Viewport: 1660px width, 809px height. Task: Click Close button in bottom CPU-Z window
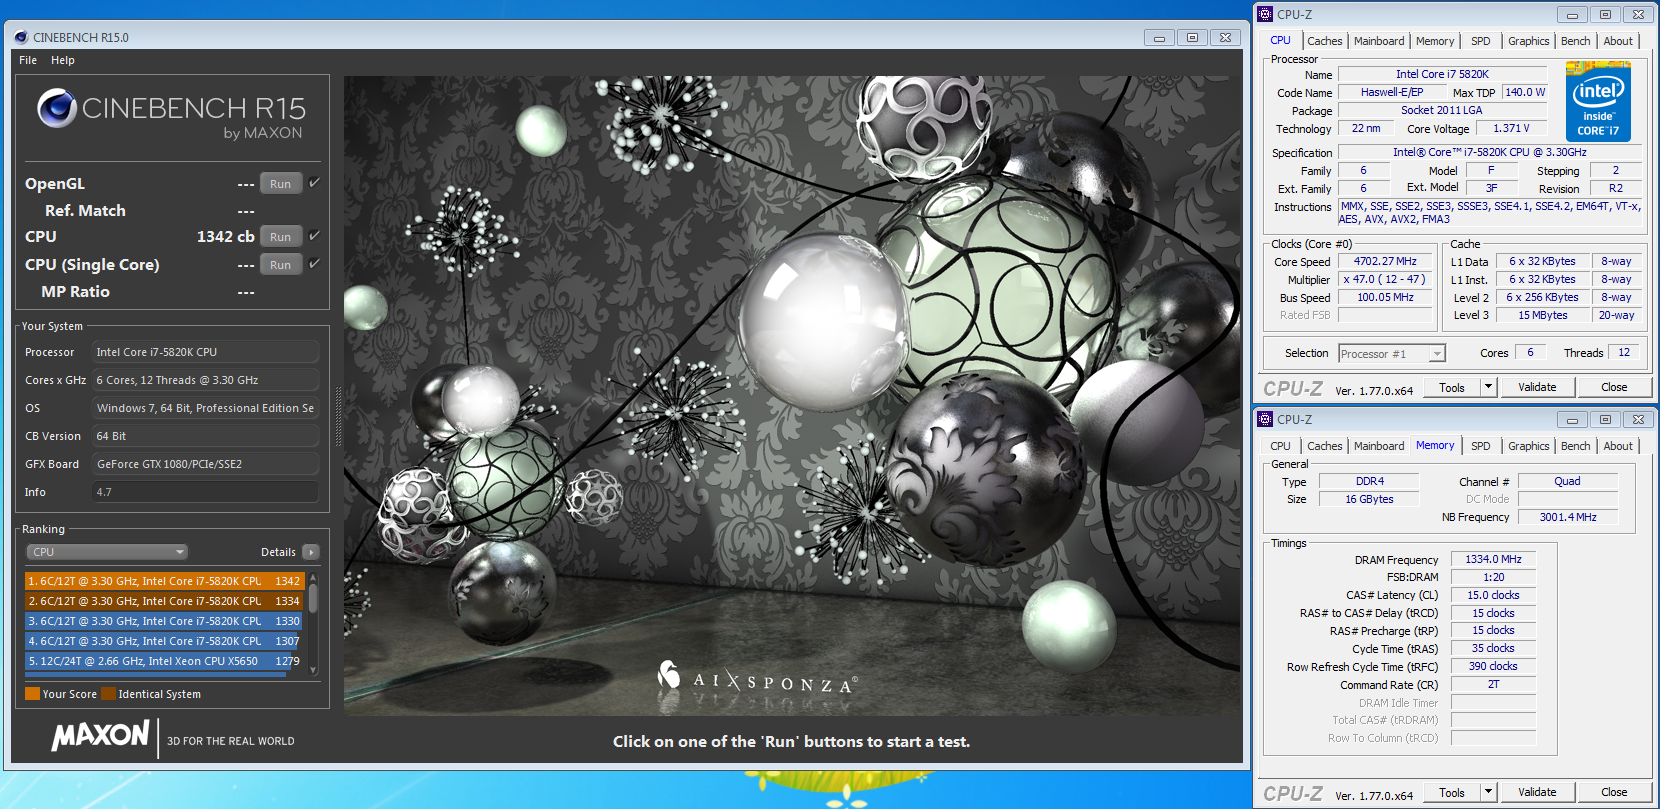(1614, 792)
